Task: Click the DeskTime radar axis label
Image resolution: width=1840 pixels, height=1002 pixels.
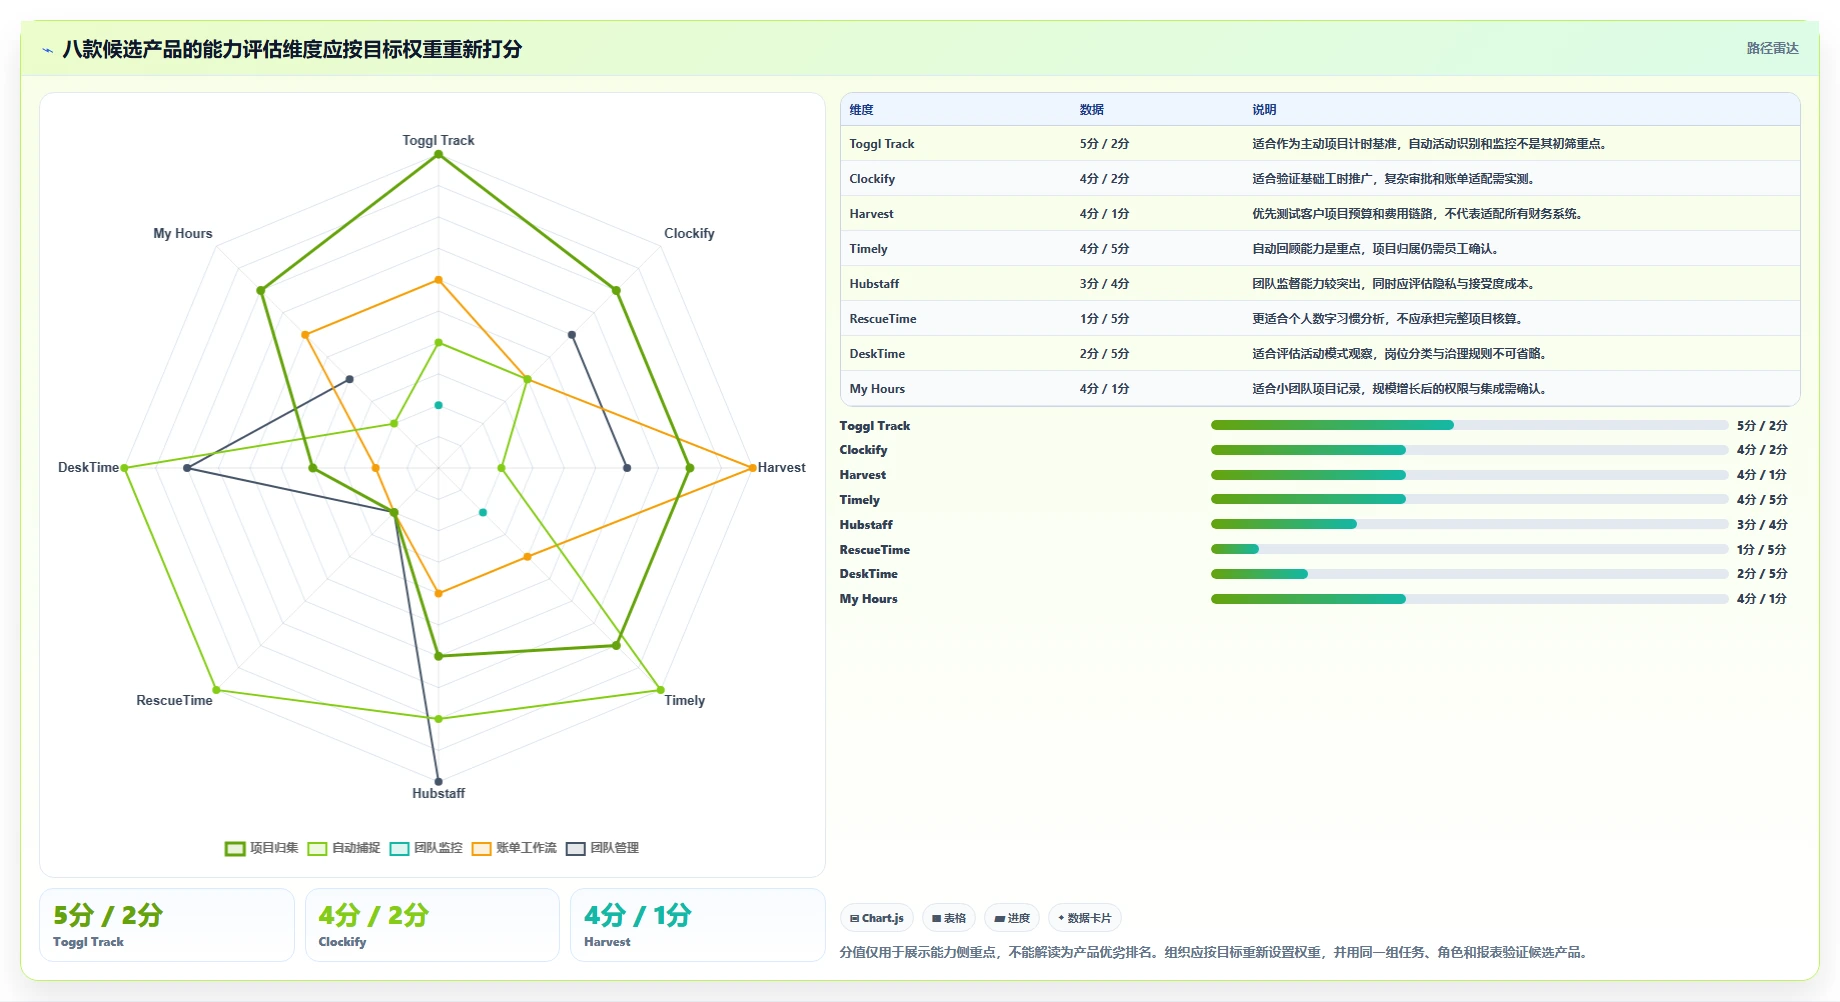Action: tap(88, 468)
